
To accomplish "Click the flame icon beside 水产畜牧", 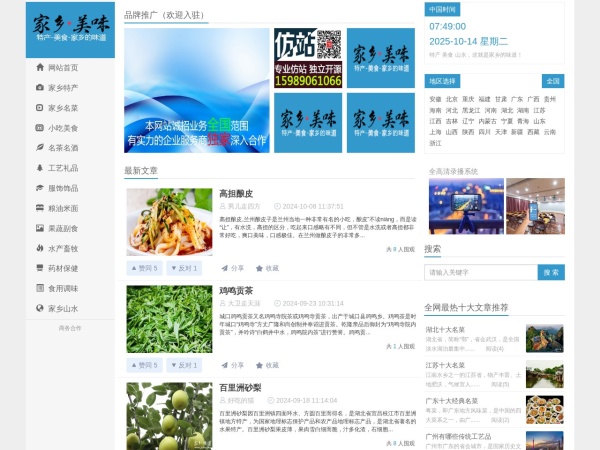I will (40, 248).
